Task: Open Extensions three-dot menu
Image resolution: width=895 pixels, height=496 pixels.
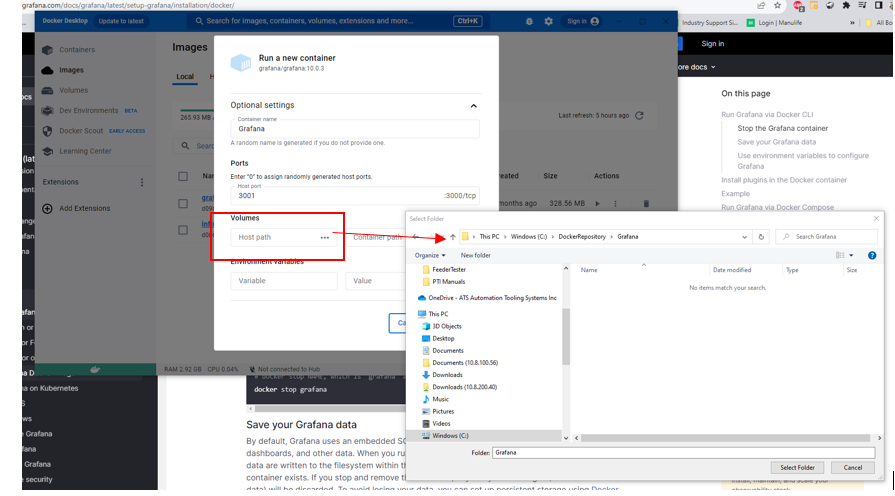Action: 142,182
